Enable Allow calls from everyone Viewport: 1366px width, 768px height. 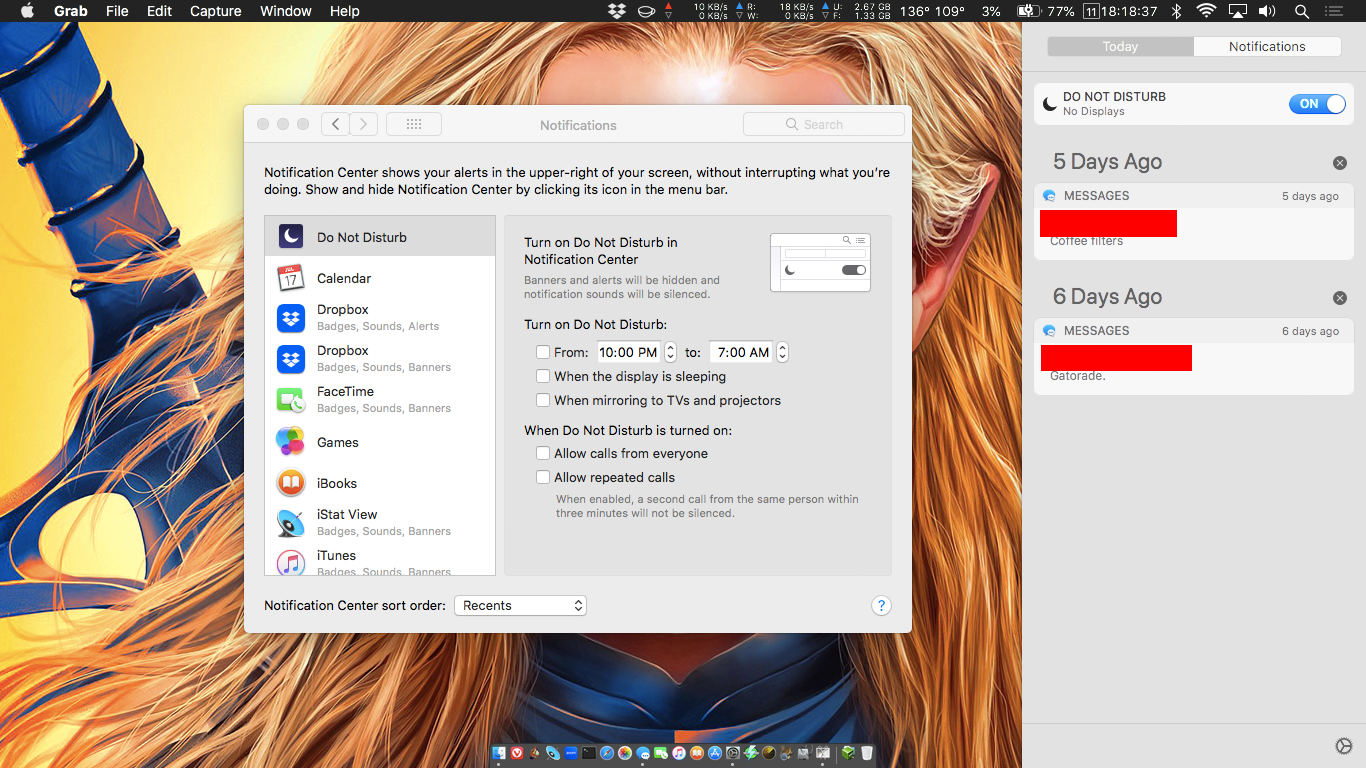pyautogui.click(x=543, y=453)
